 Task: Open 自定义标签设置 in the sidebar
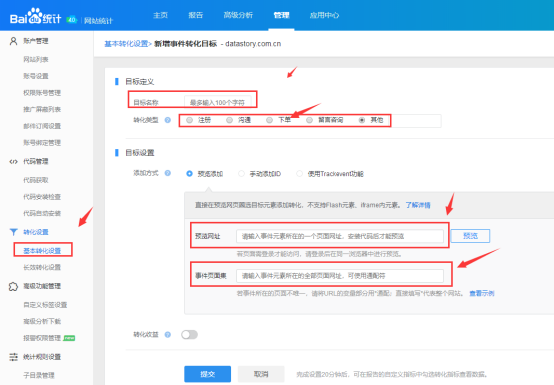[45, 305]
